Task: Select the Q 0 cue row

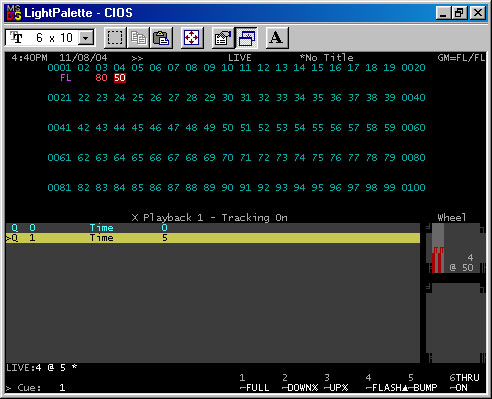Action: point(213,228)
